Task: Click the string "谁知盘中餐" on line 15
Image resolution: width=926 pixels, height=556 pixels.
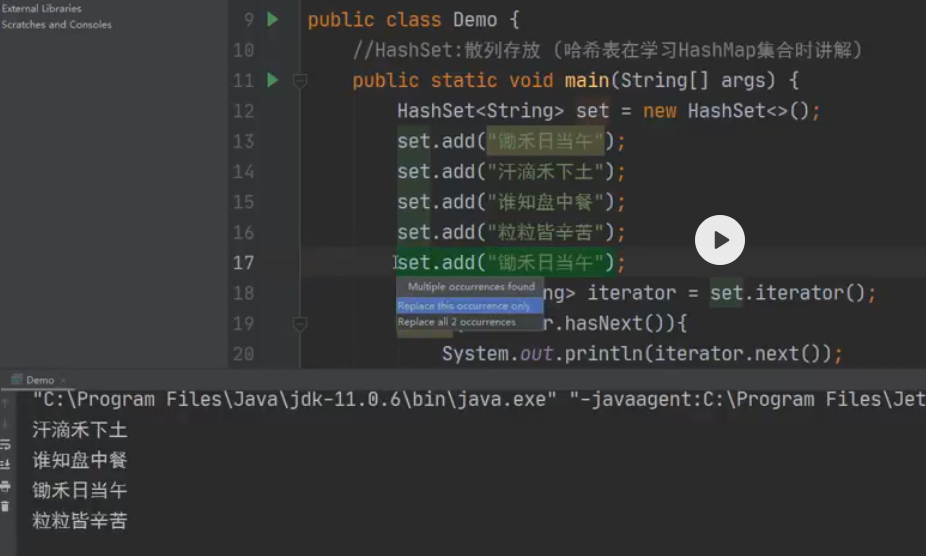Action: [x=545, y=201]
